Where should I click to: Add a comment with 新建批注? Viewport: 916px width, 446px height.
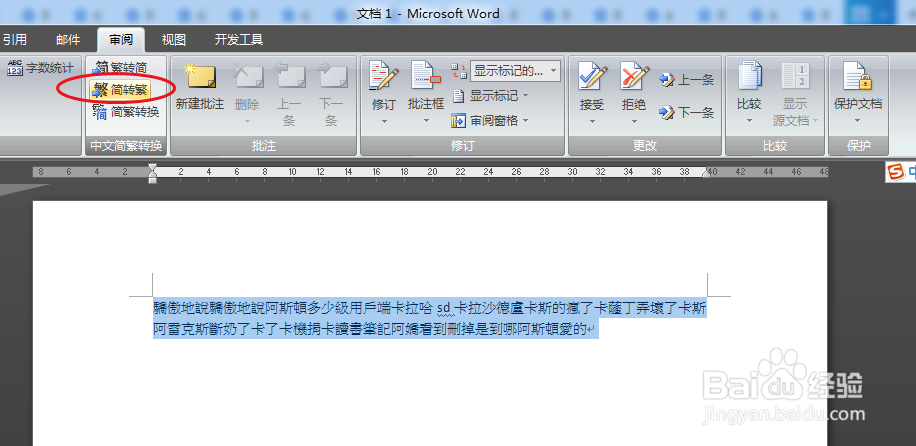pos(200,88)
